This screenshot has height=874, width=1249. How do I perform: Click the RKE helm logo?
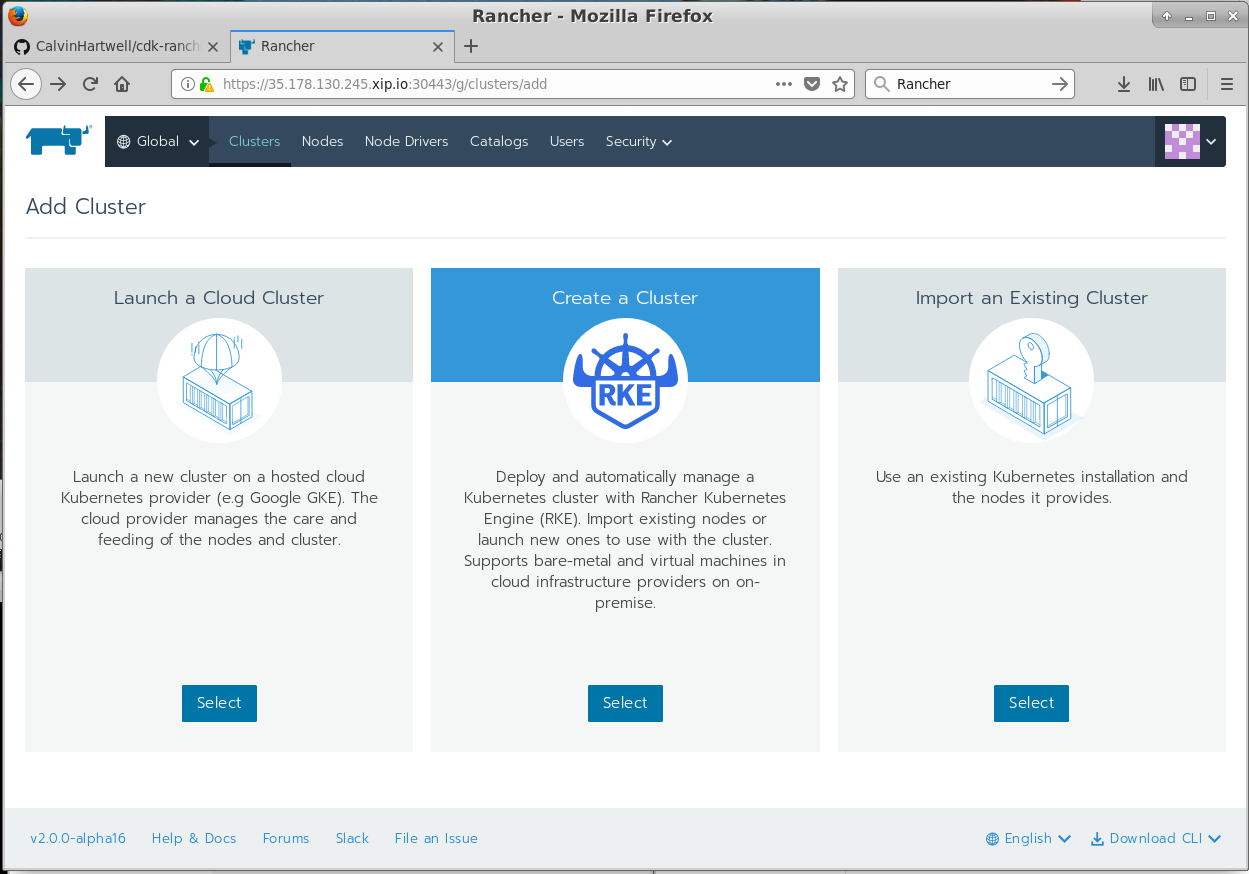(x=625, y=380)
